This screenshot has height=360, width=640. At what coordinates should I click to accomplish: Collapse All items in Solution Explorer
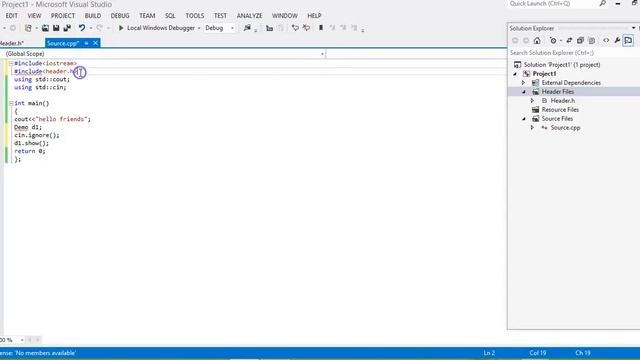[580, 40]
